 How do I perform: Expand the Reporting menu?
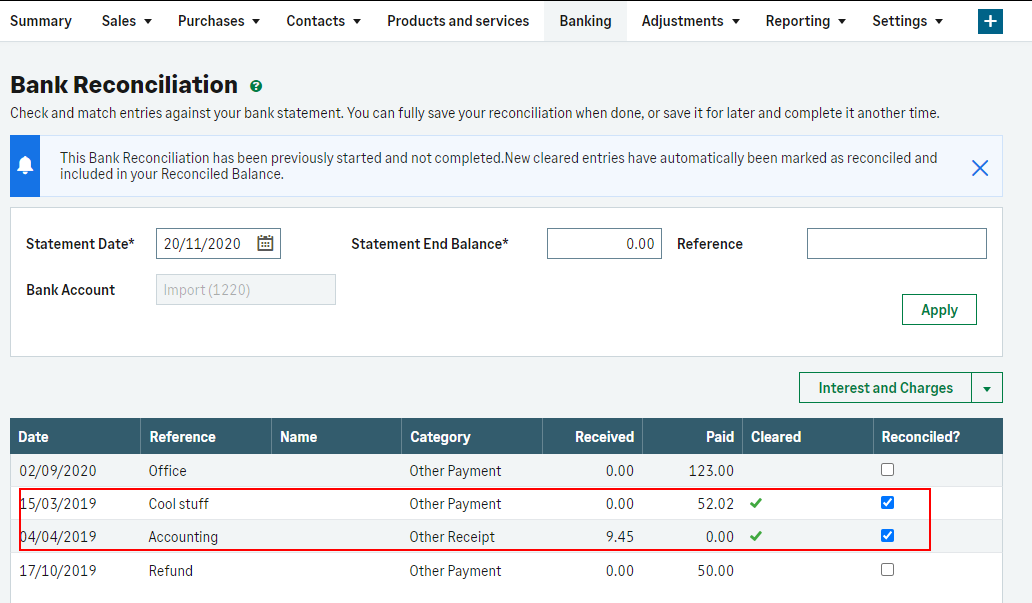tap(805, 21)
